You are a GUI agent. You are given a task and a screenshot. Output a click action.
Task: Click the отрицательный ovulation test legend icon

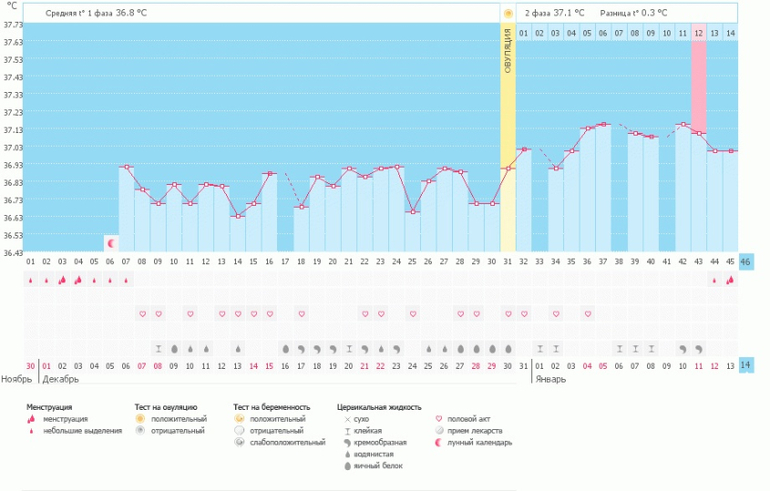point(140,431)
